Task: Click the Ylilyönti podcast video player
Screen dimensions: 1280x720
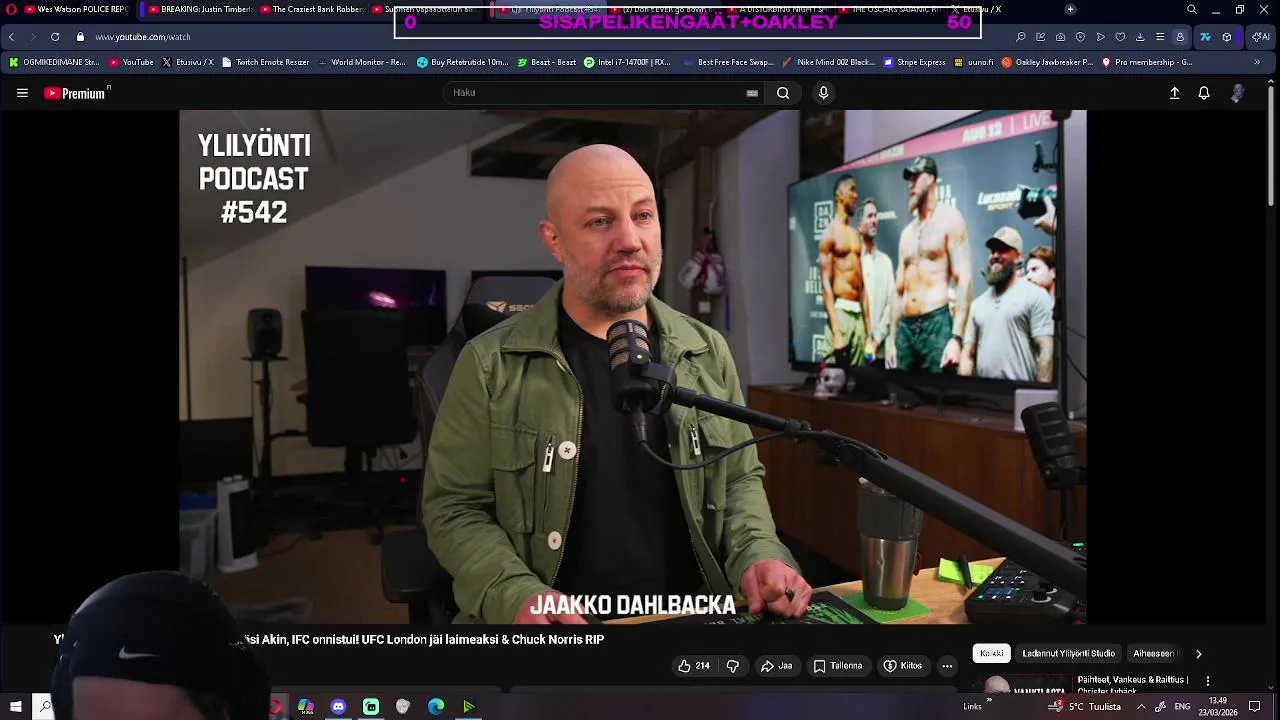Action: pos(632,367)
